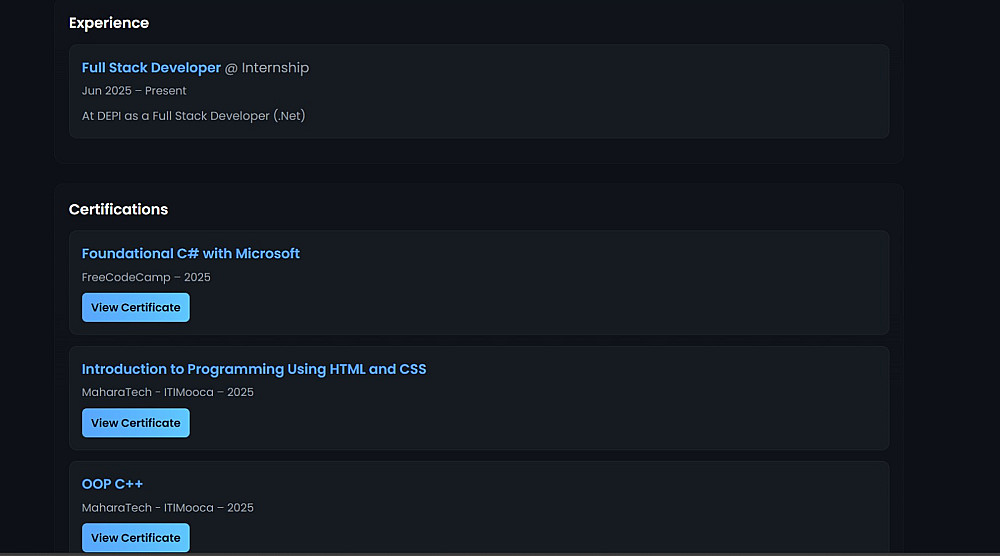This screenshot has height=556, width=1000.
Task: Select the Certifications section heading
Action: (118, 209)
